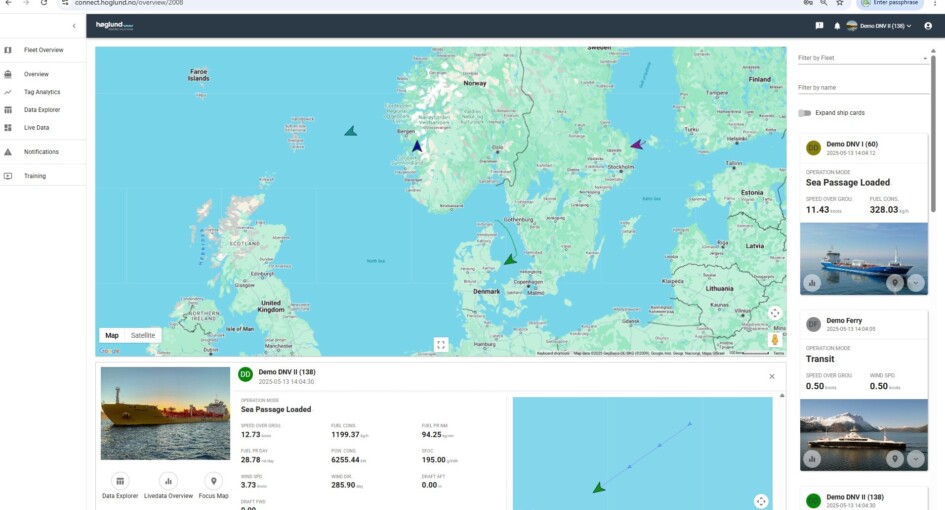Click the video icon beside Training
This screenshot has height=510, width=945.
tap(8, 176)
